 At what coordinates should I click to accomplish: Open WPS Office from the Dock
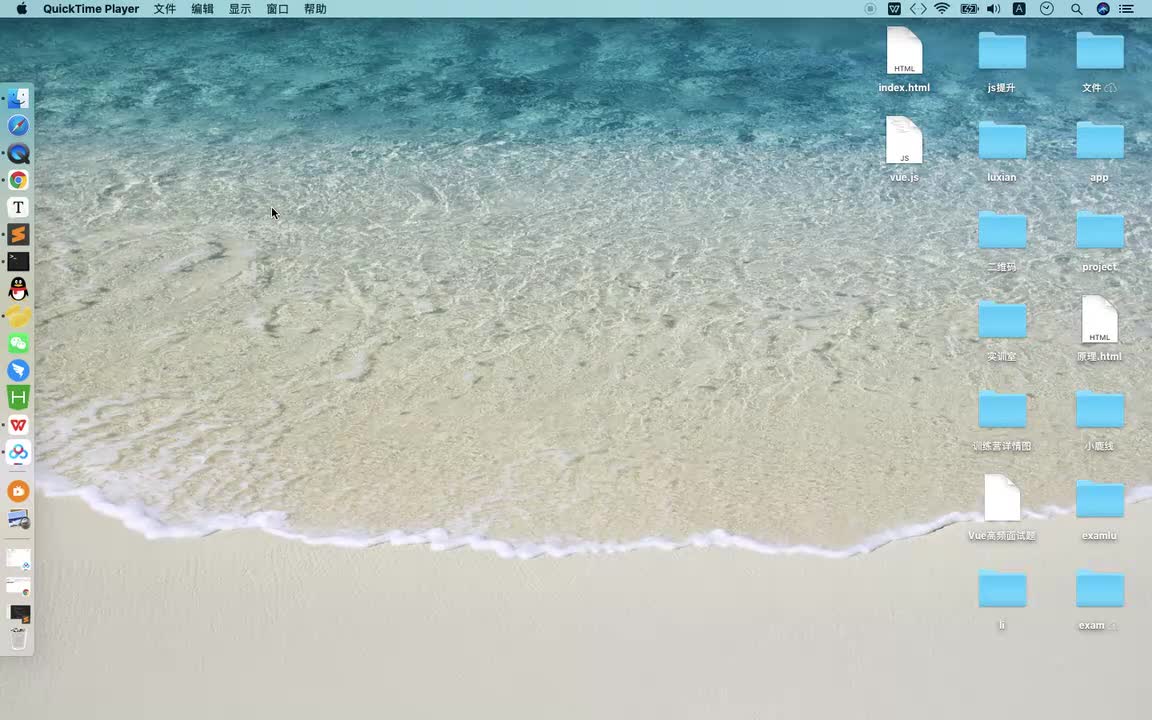(18, 425)
